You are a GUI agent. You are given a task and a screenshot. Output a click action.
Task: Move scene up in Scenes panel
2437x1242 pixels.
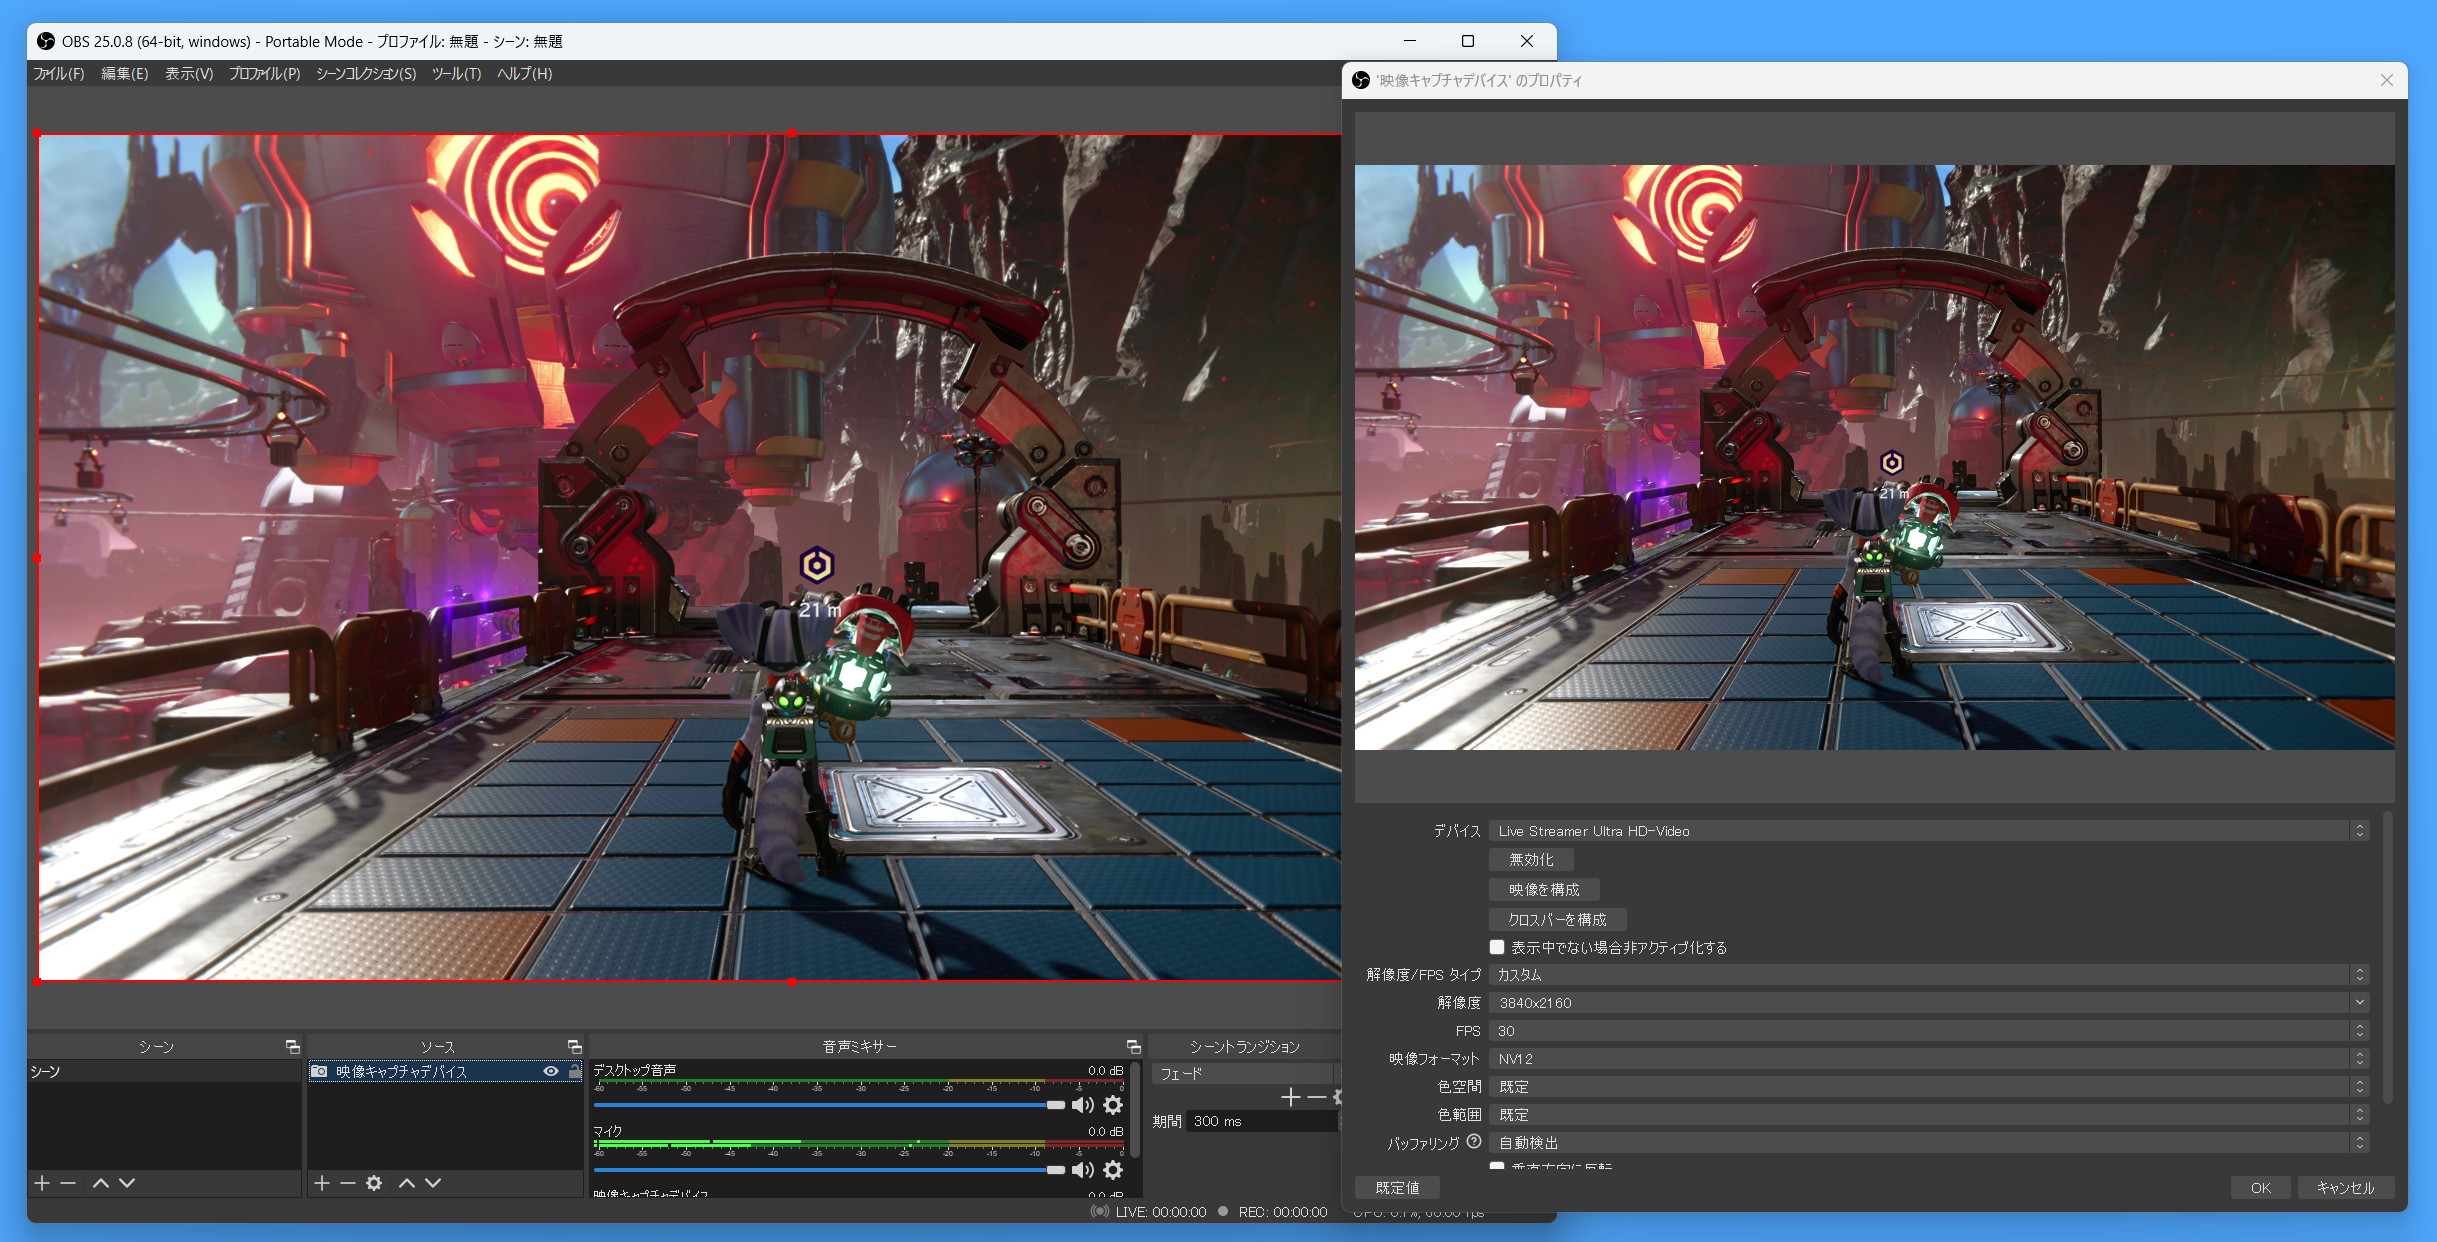click(101, 1183)
